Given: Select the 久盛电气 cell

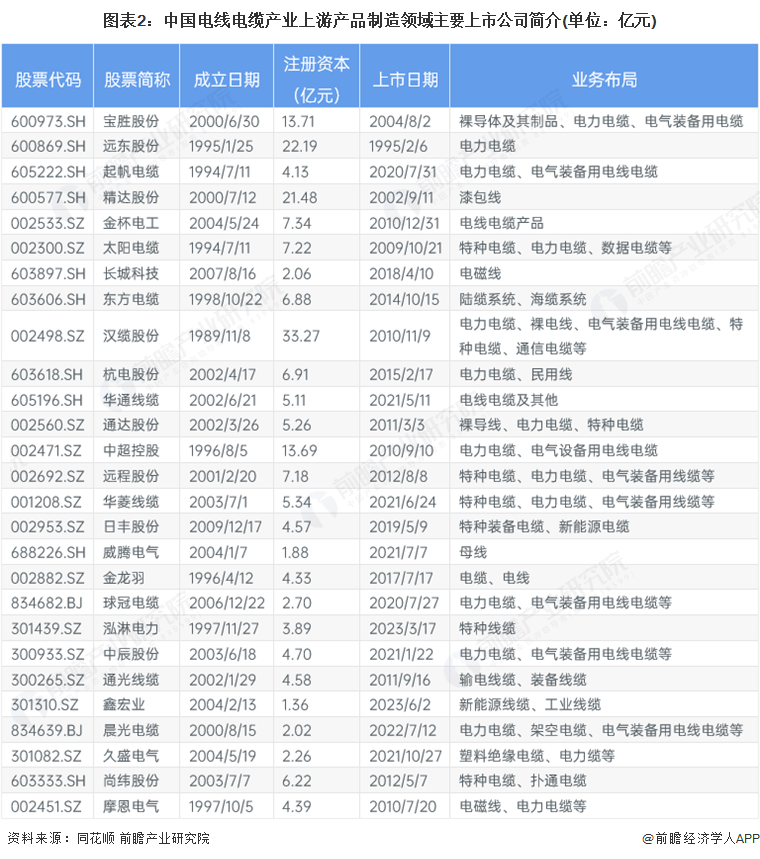Looking at the screenshot, I should click(x=131, y=756).
